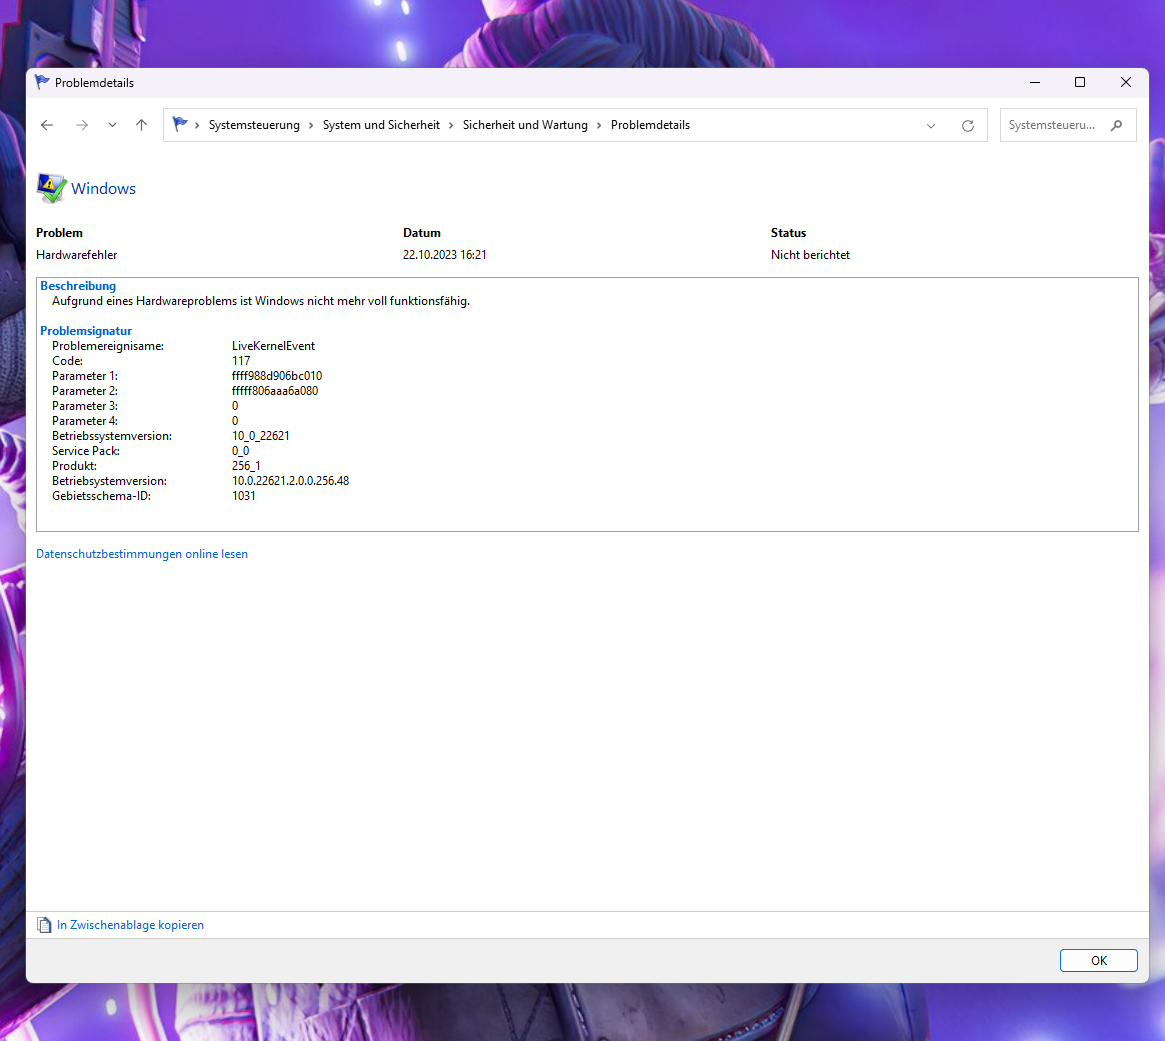Click the Datum column header
The image size is (1165, 1041).
click(421, 233)
